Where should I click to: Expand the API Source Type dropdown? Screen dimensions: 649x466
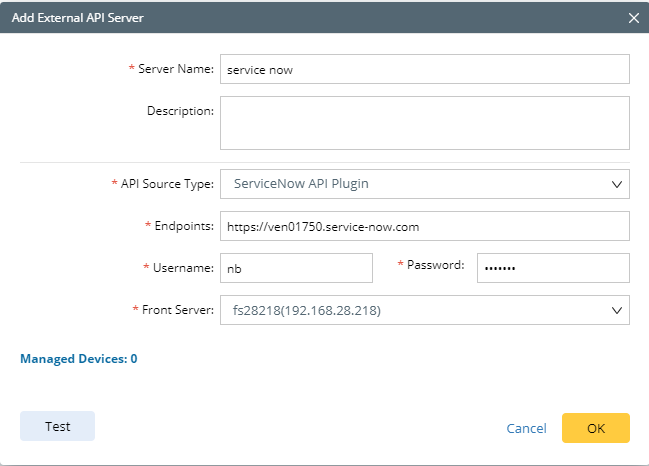point(424,184)
